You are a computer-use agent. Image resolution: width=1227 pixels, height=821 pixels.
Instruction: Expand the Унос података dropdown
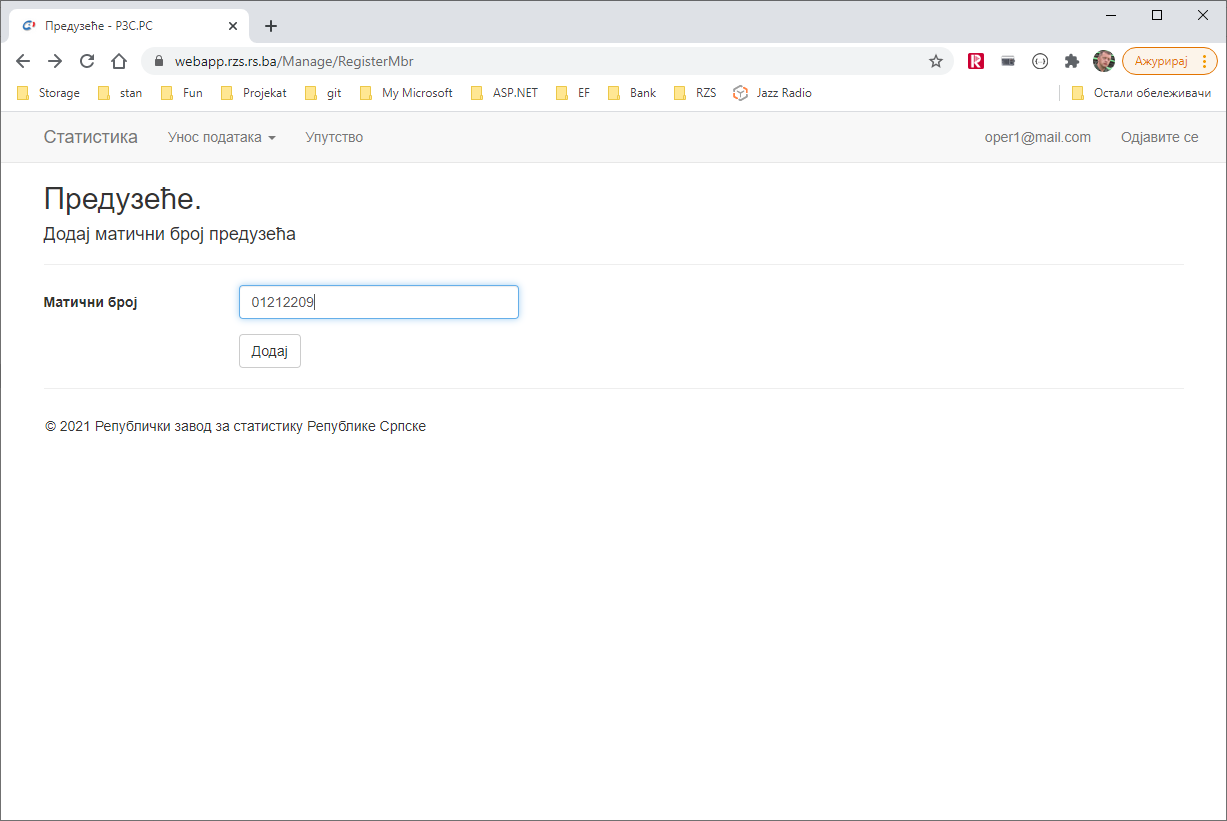pyautogui.click(x=221, y=137)
